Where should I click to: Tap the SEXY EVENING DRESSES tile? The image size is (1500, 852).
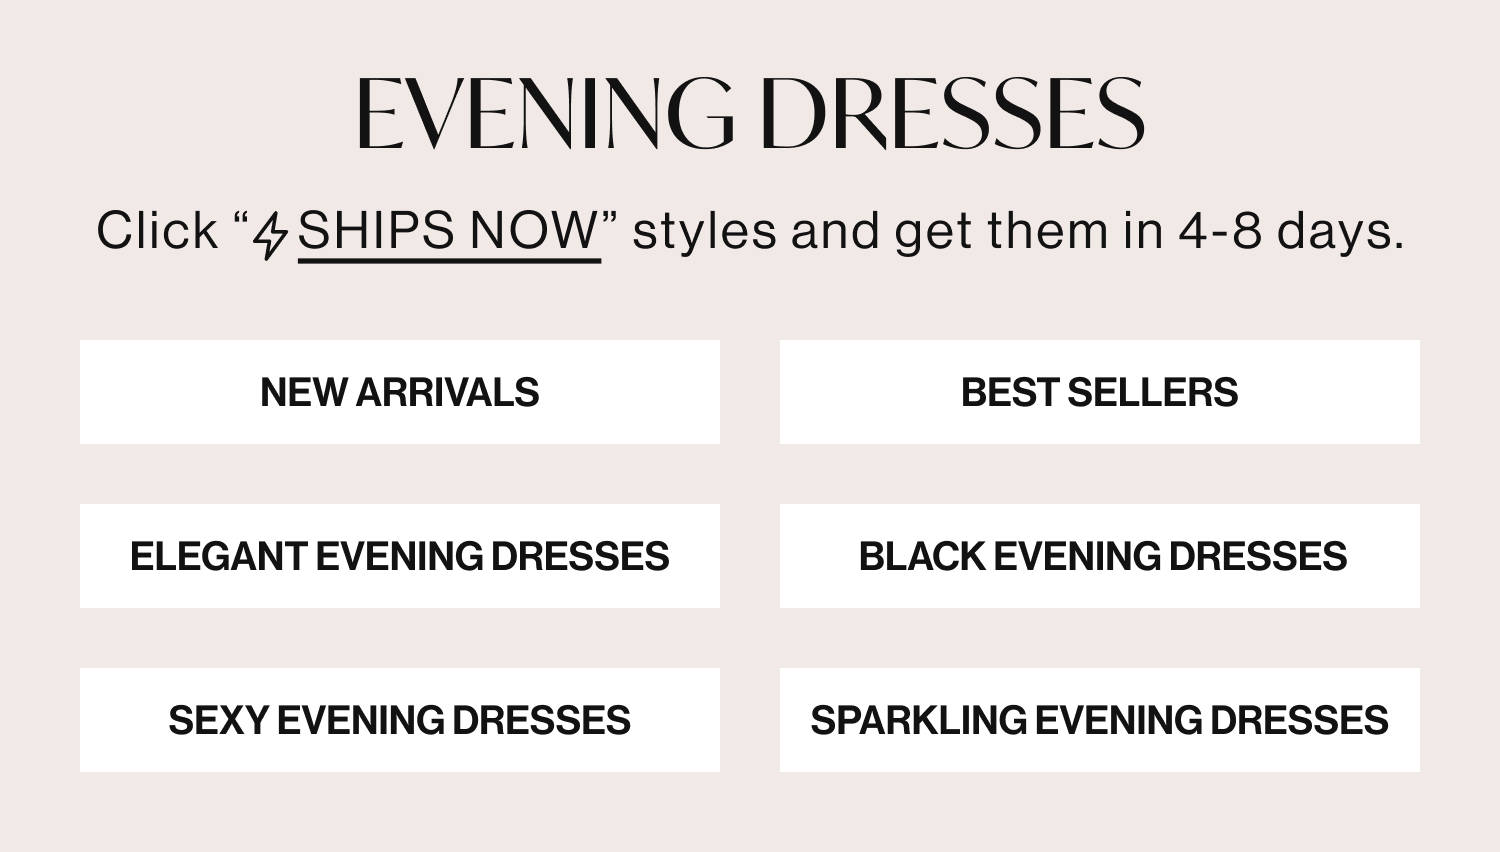[399, 720]
